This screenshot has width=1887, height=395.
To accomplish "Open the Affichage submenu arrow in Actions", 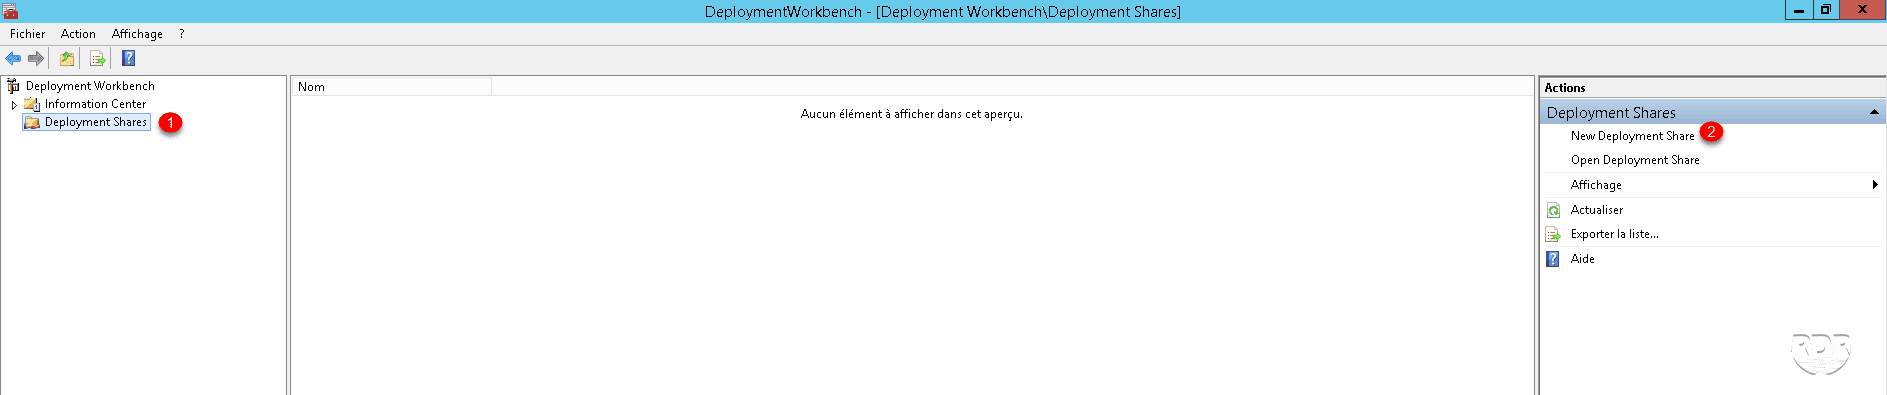I will pos(1875,185).
